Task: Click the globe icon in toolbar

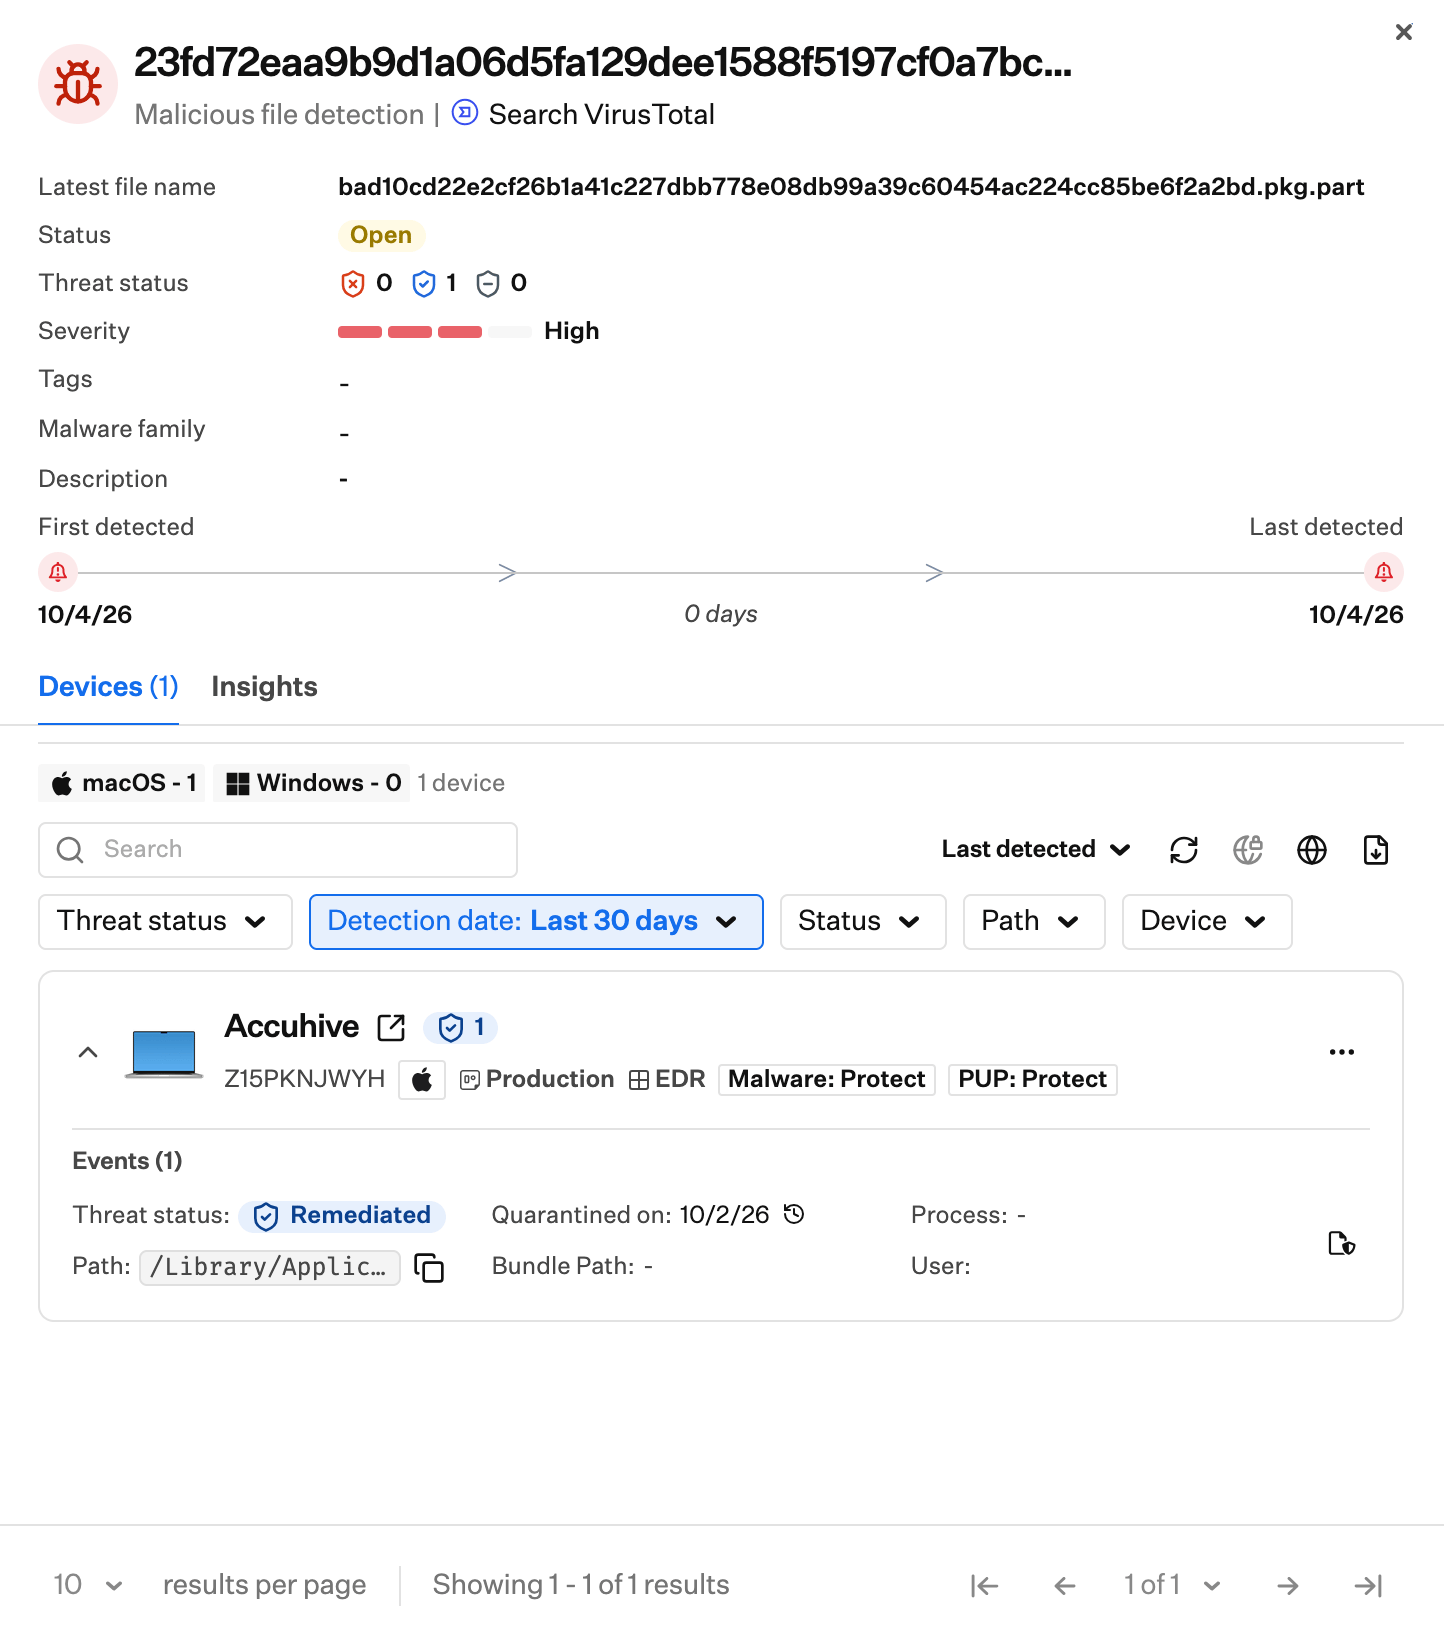Action: (x=1312, y=850)
